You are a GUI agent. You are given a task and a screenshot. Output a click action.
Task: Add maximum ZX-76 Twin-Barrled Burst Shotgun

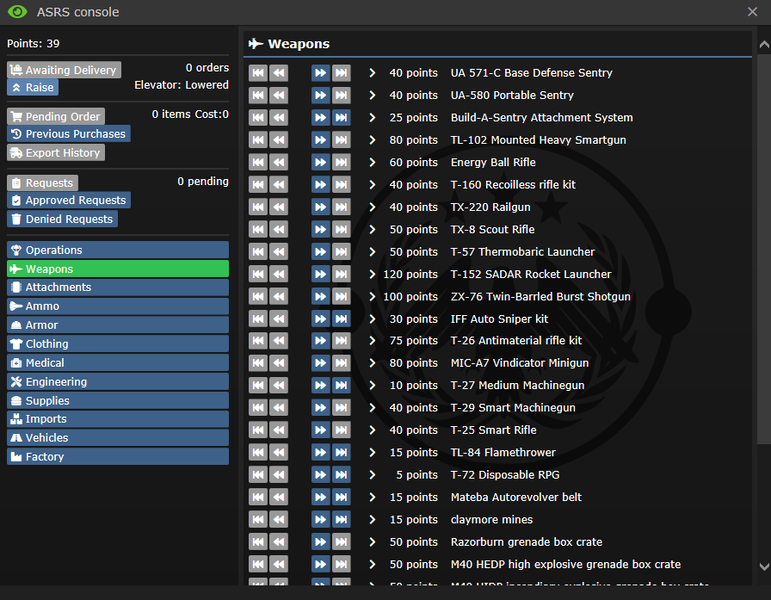tap(341, 297)
